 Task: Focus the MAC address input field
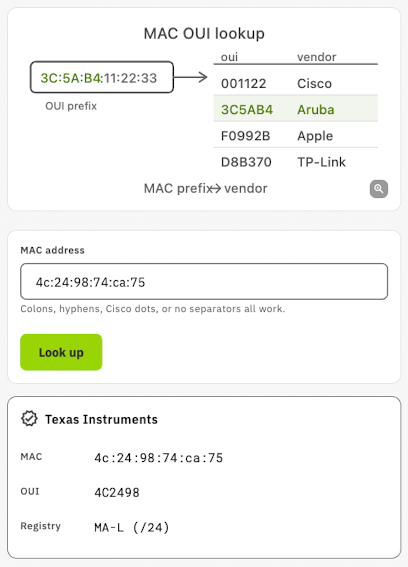[x=204, y=282]
